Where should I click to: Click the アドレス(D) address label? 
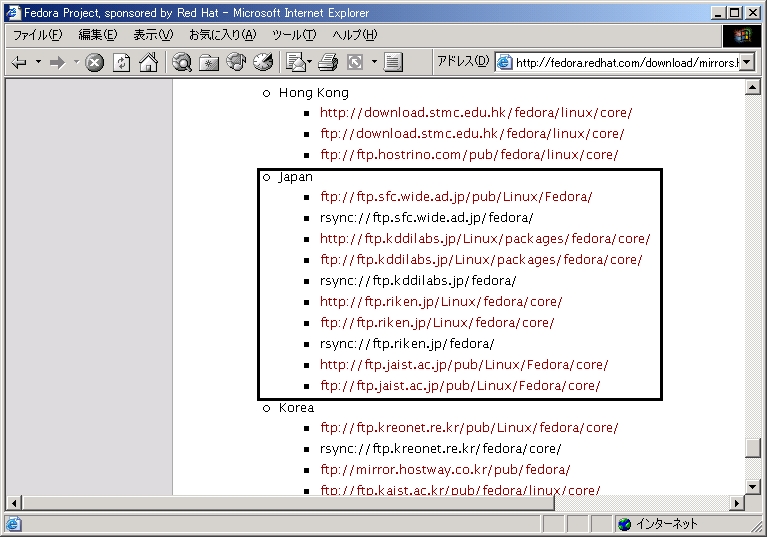[463, 61]
